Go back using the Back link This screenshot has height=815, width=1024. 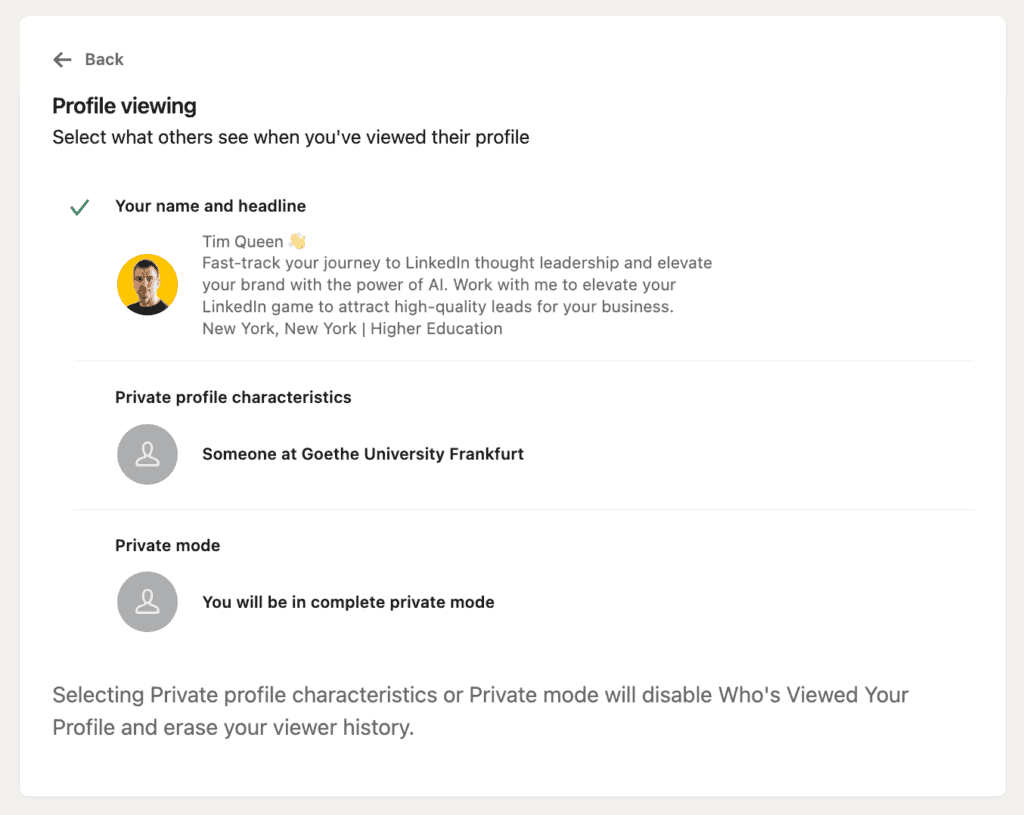click(x=104, y=60)
